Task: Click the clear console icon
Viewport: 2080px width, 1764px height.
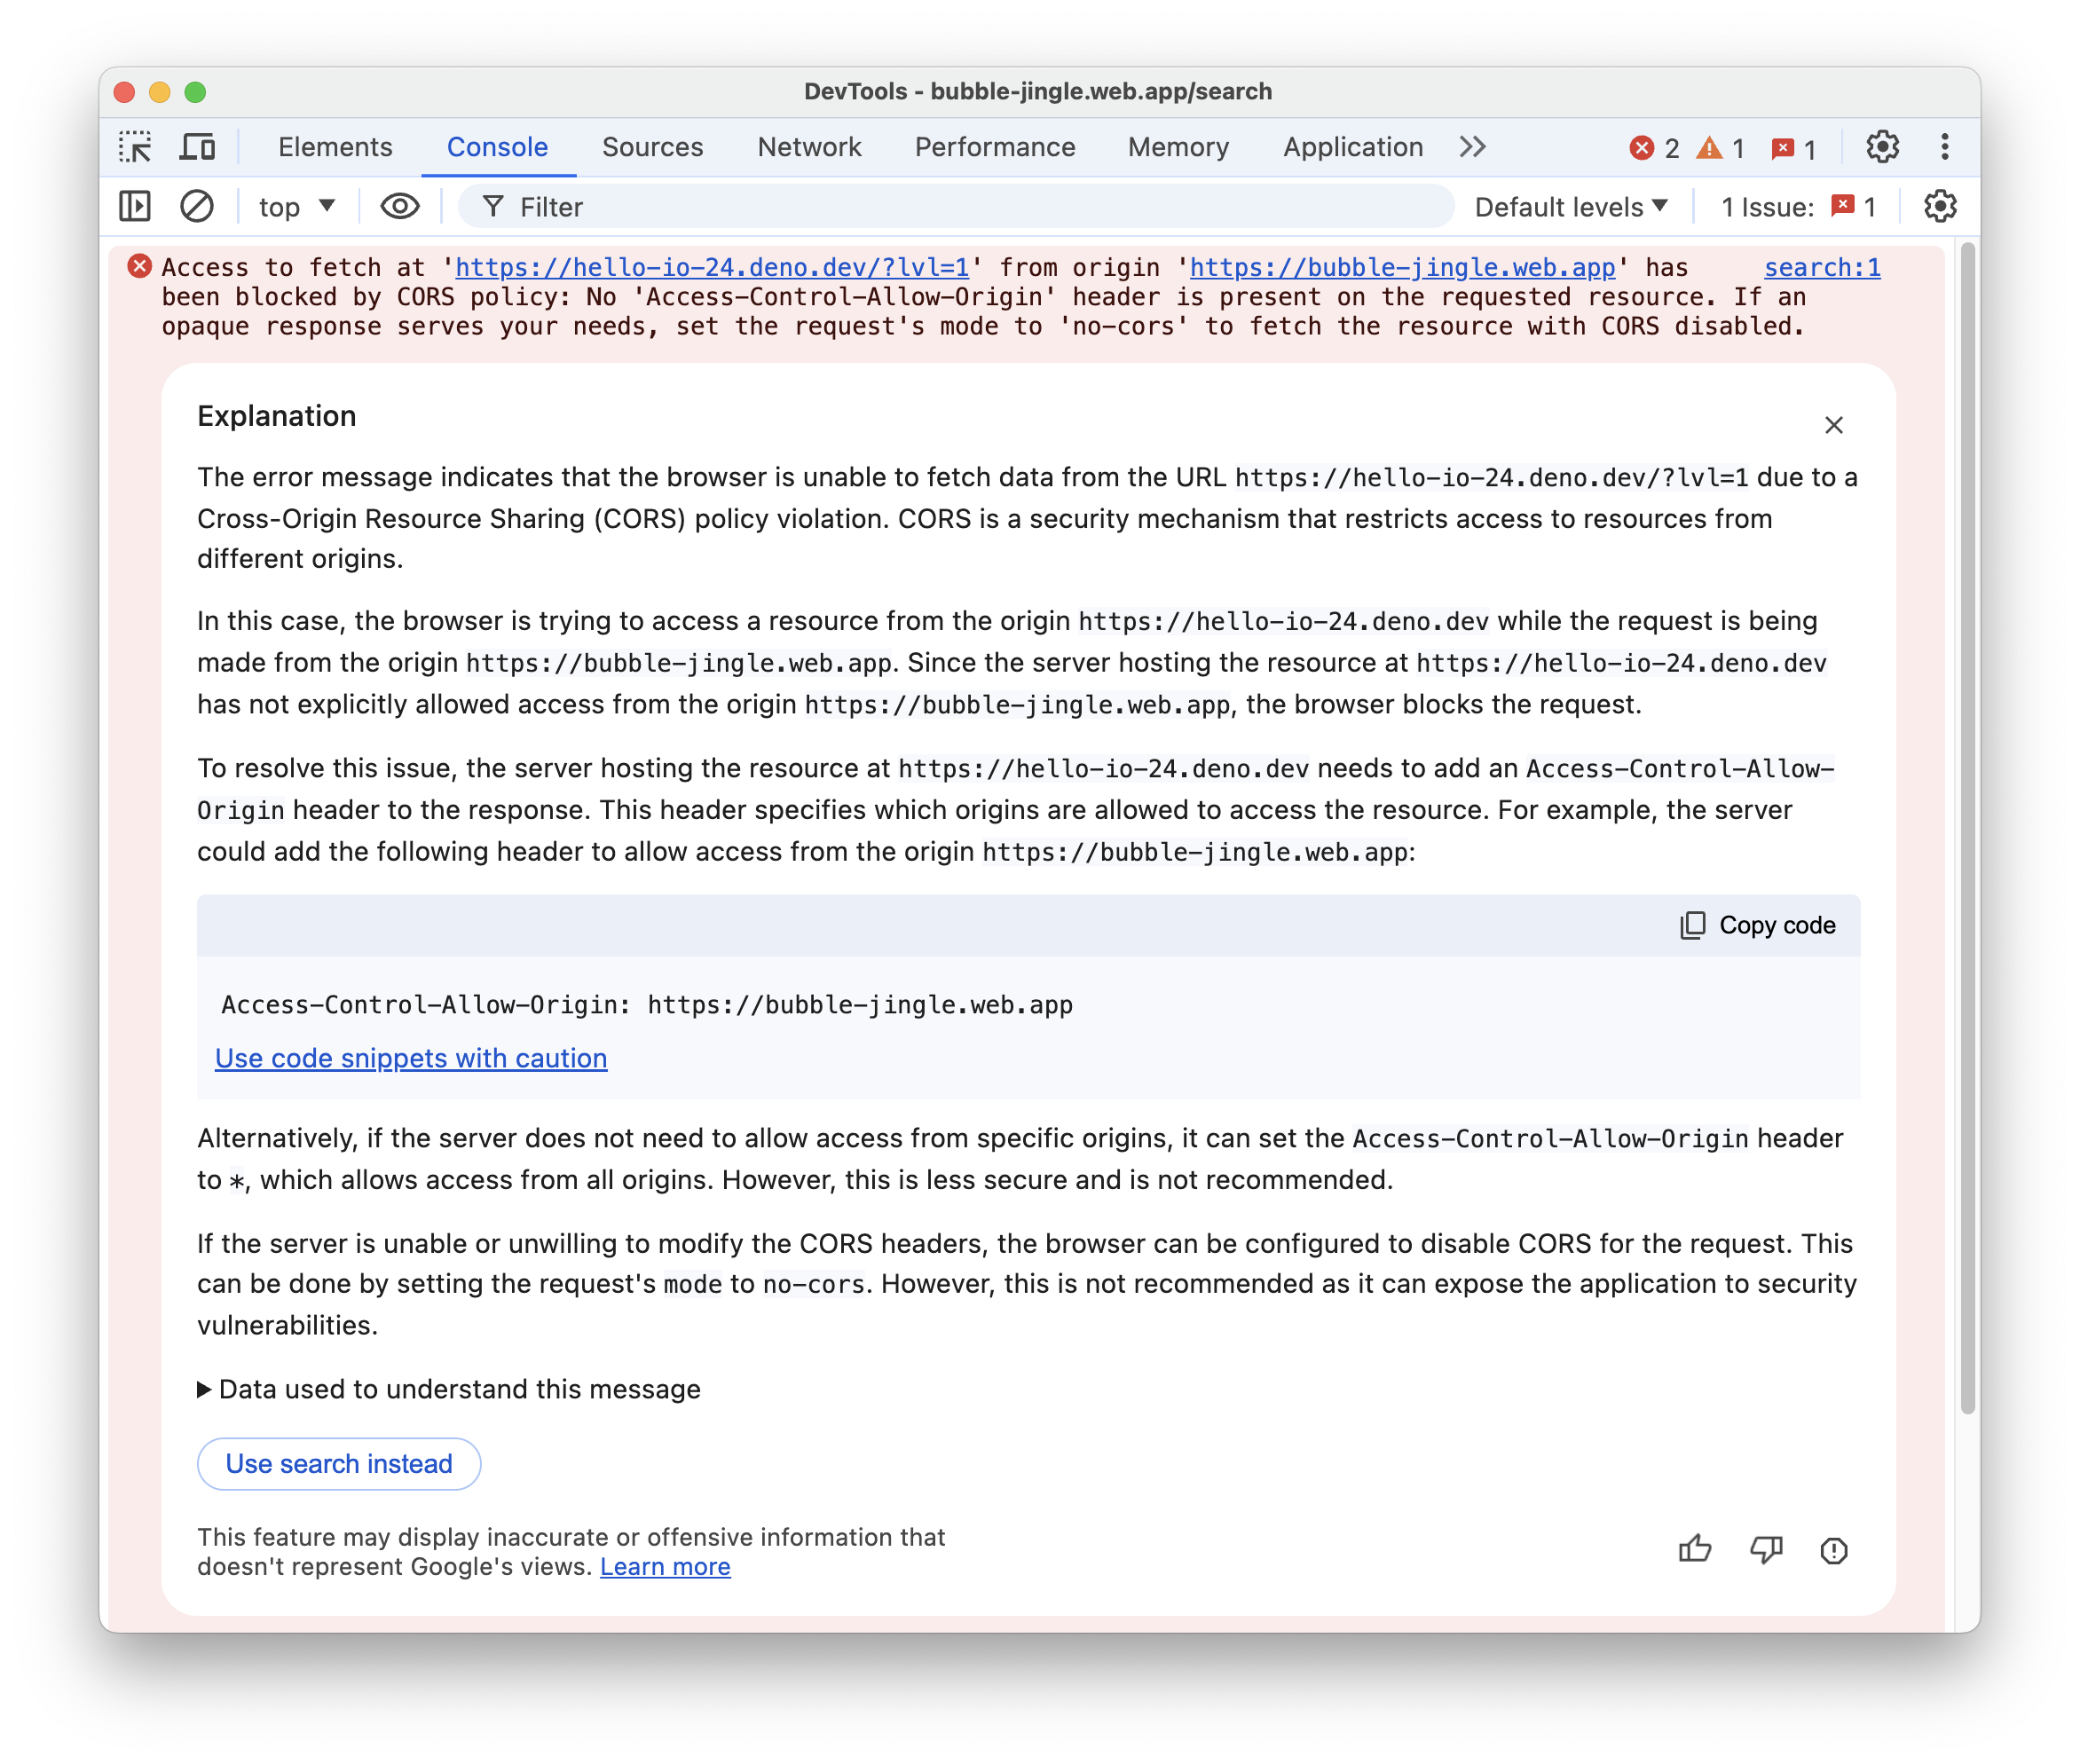Action: coord(196,209)
